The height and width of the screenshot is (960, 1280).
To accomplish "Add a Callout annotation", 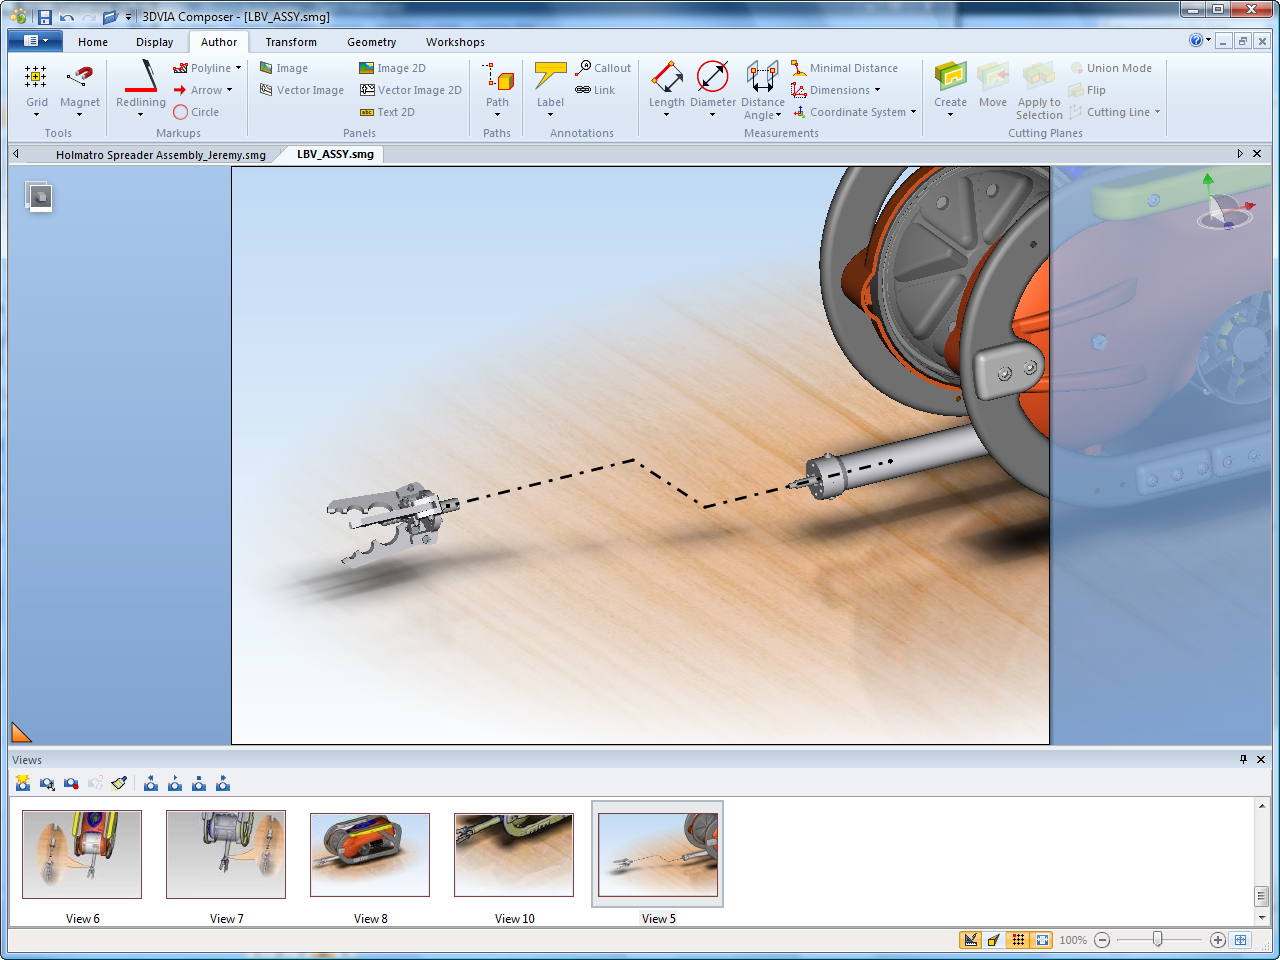I will pos(603,68).
